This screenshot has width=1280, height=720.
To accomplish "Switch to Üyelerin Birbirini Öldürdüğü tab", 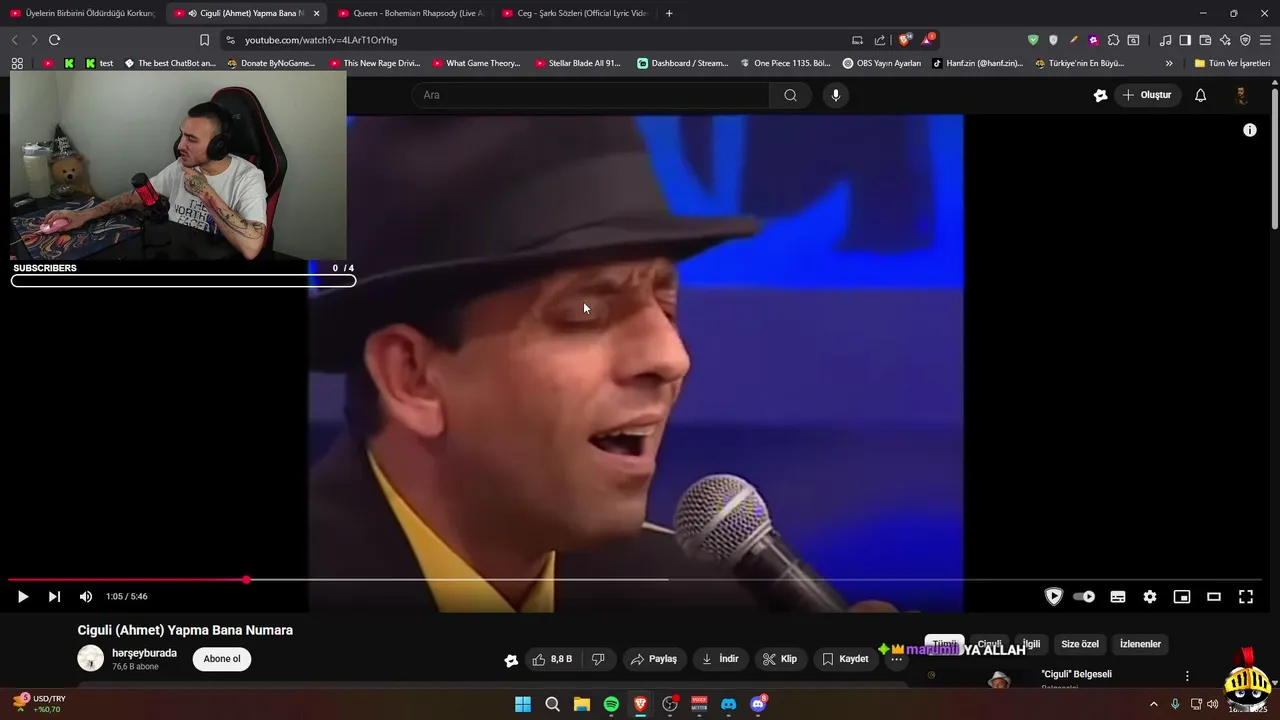I will pos(82,13).
